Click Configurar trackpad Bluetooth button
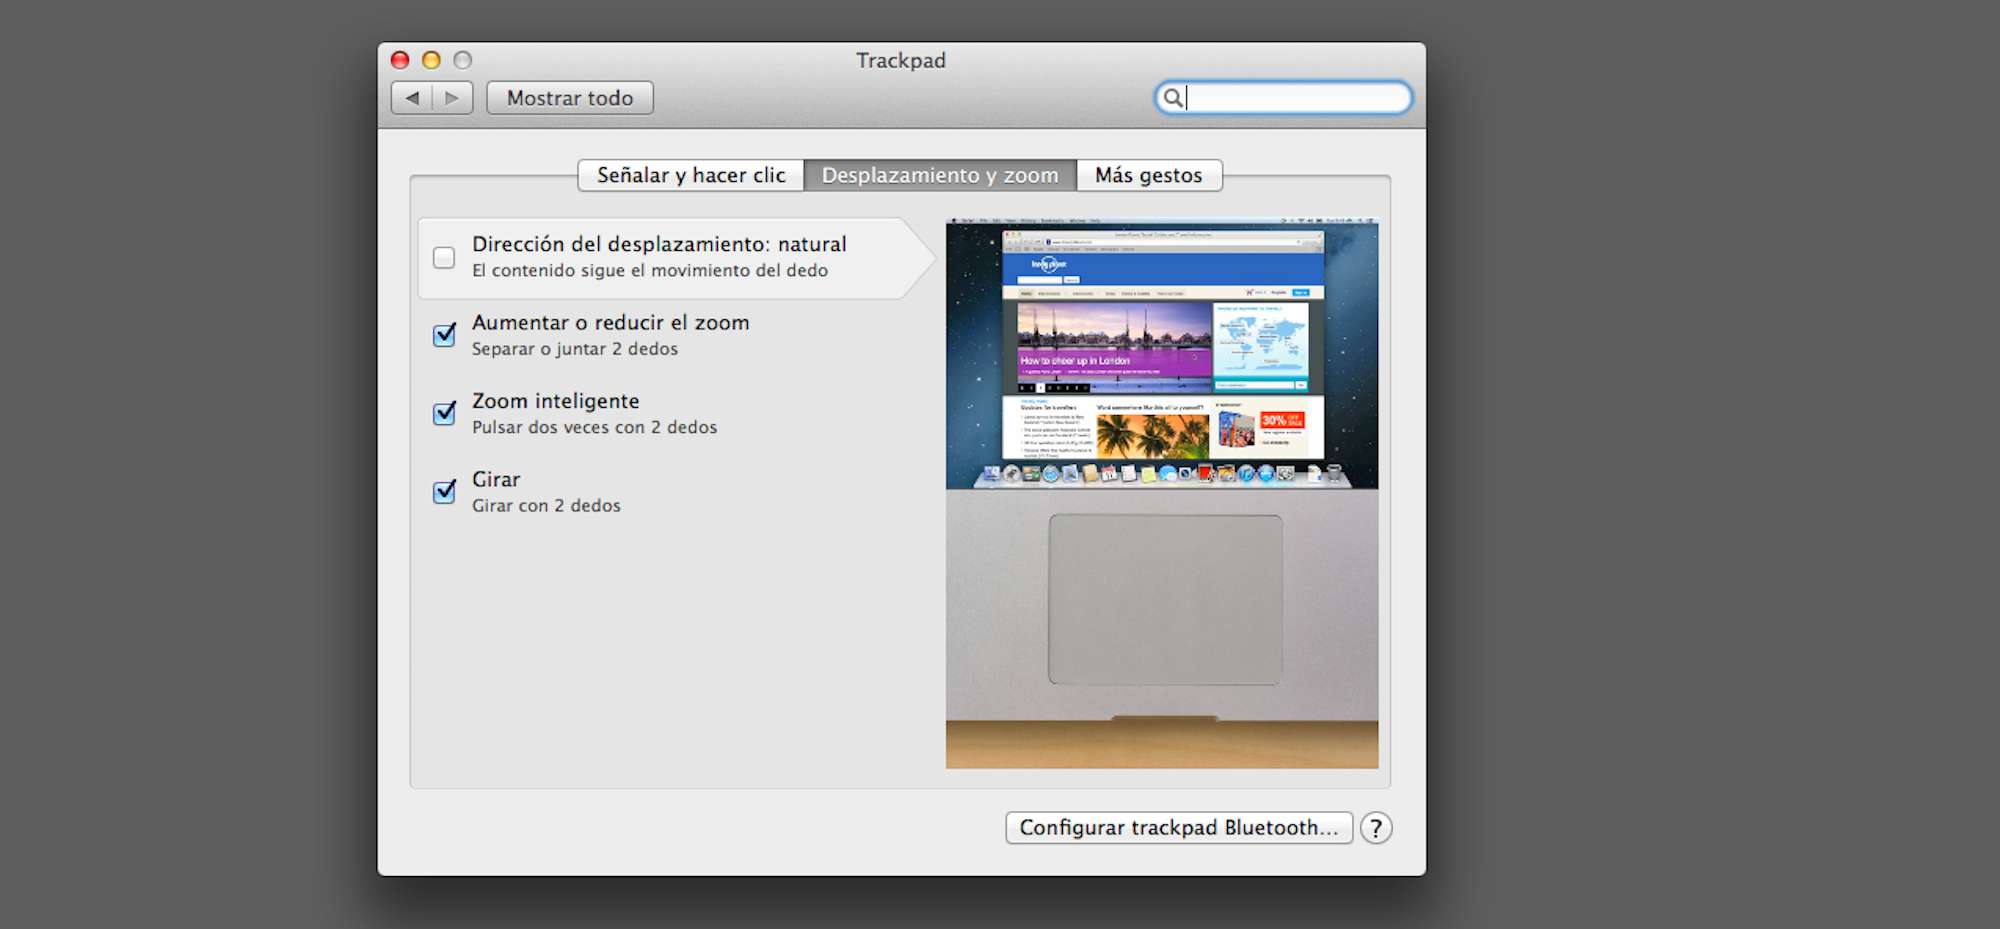Screen dimensions: 2000x929 (x=1178, y=828)
